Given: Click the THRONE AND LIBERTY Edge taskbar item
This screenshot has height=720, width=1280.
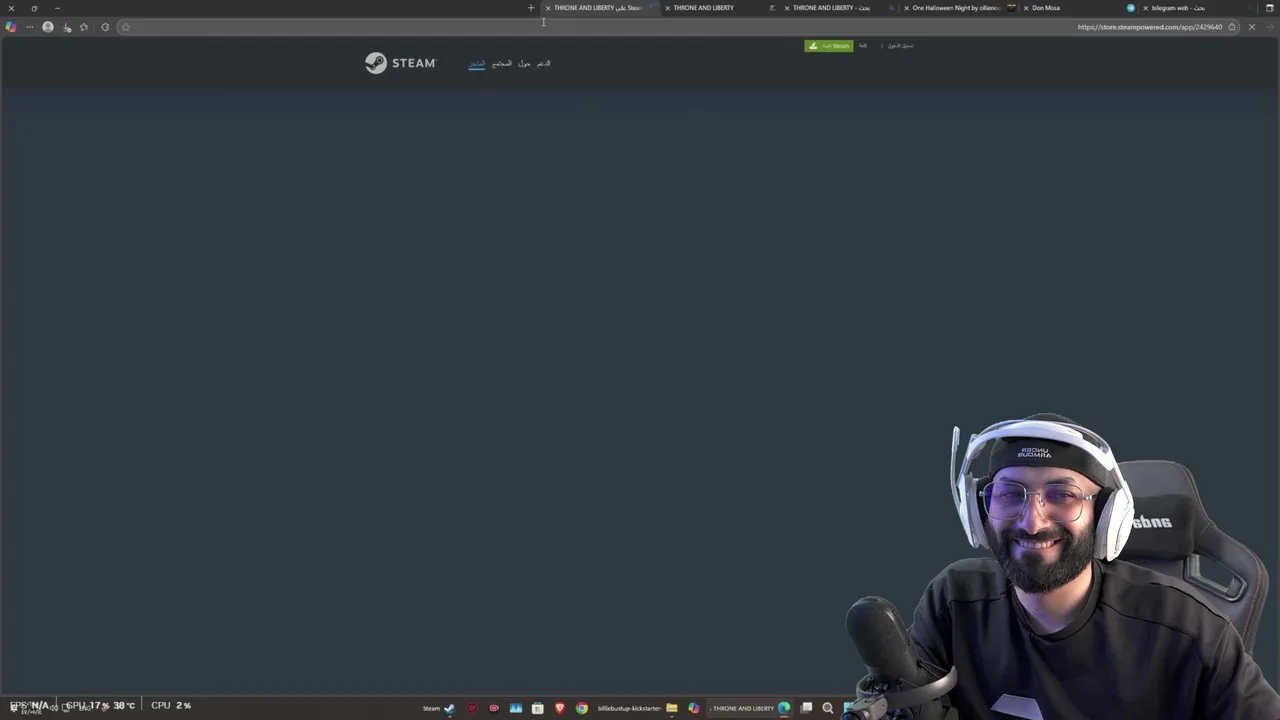Looking at the screenshot, I should tap(750, 708).
